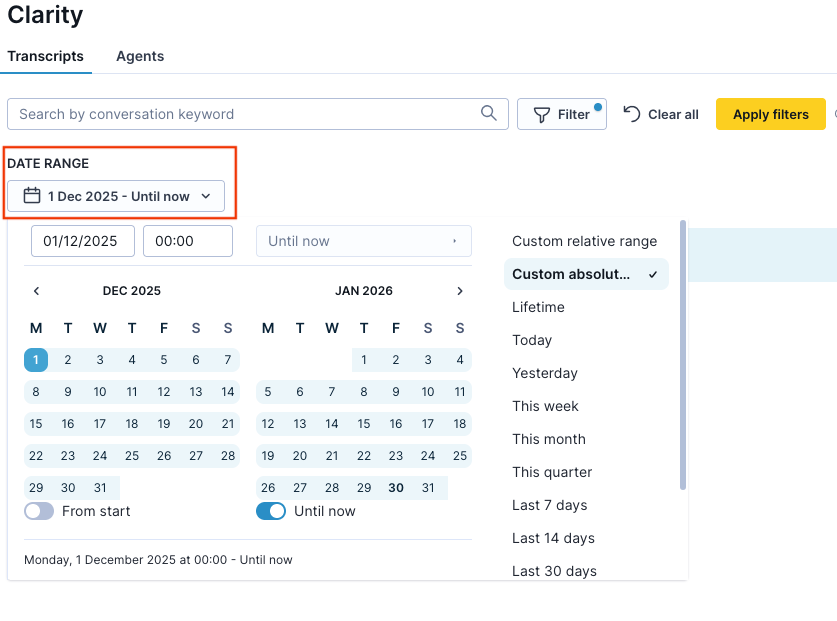Disable the Until now toggle
The width and height of the screenshot is (837, 621).
(x=269, y=511)
